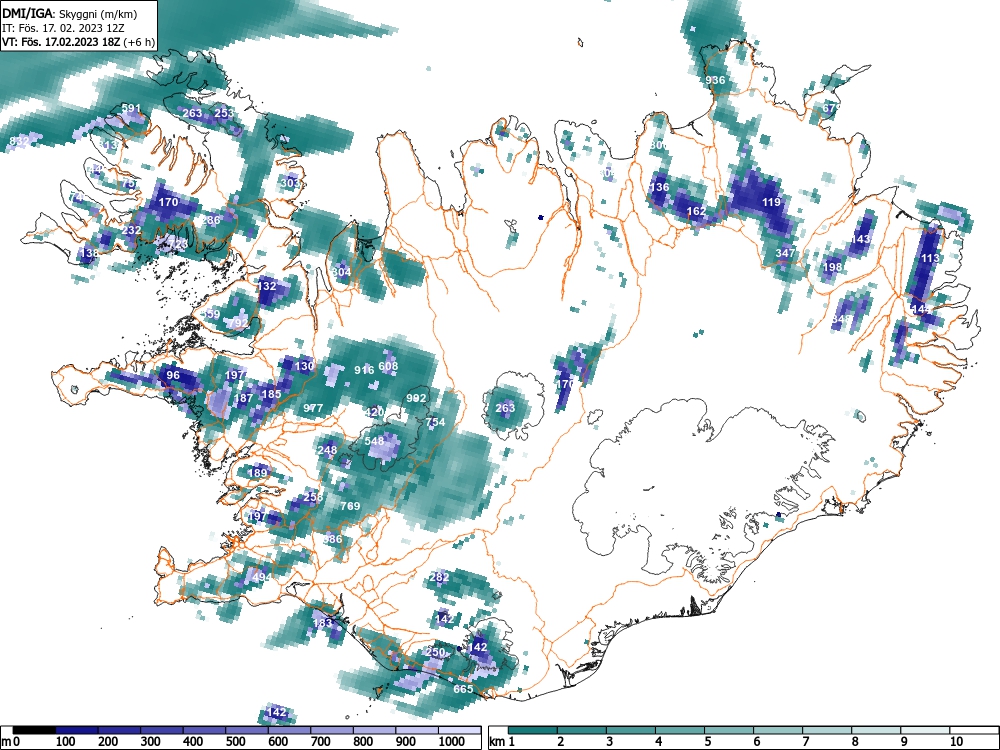Click the swatch between 900 and 1000 m

(x=417, y=730)
